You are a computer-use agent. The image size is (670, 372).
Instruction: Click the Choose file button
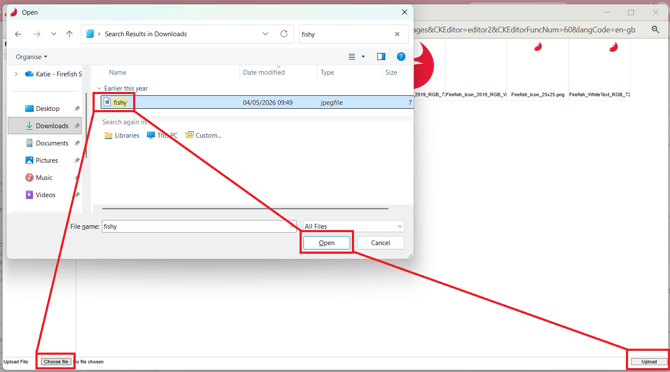(x=56, y=362)
